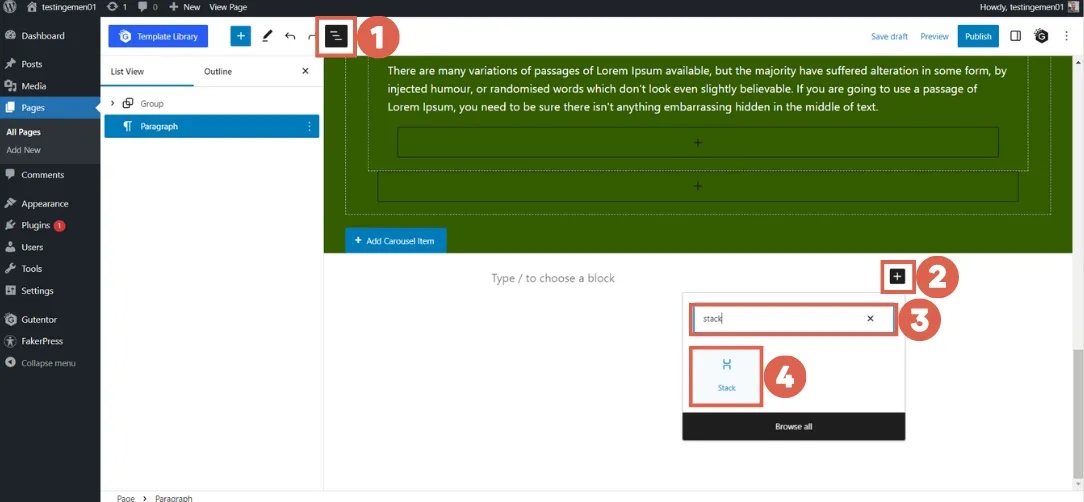Insert the Stack block

(x=727, y=375)
